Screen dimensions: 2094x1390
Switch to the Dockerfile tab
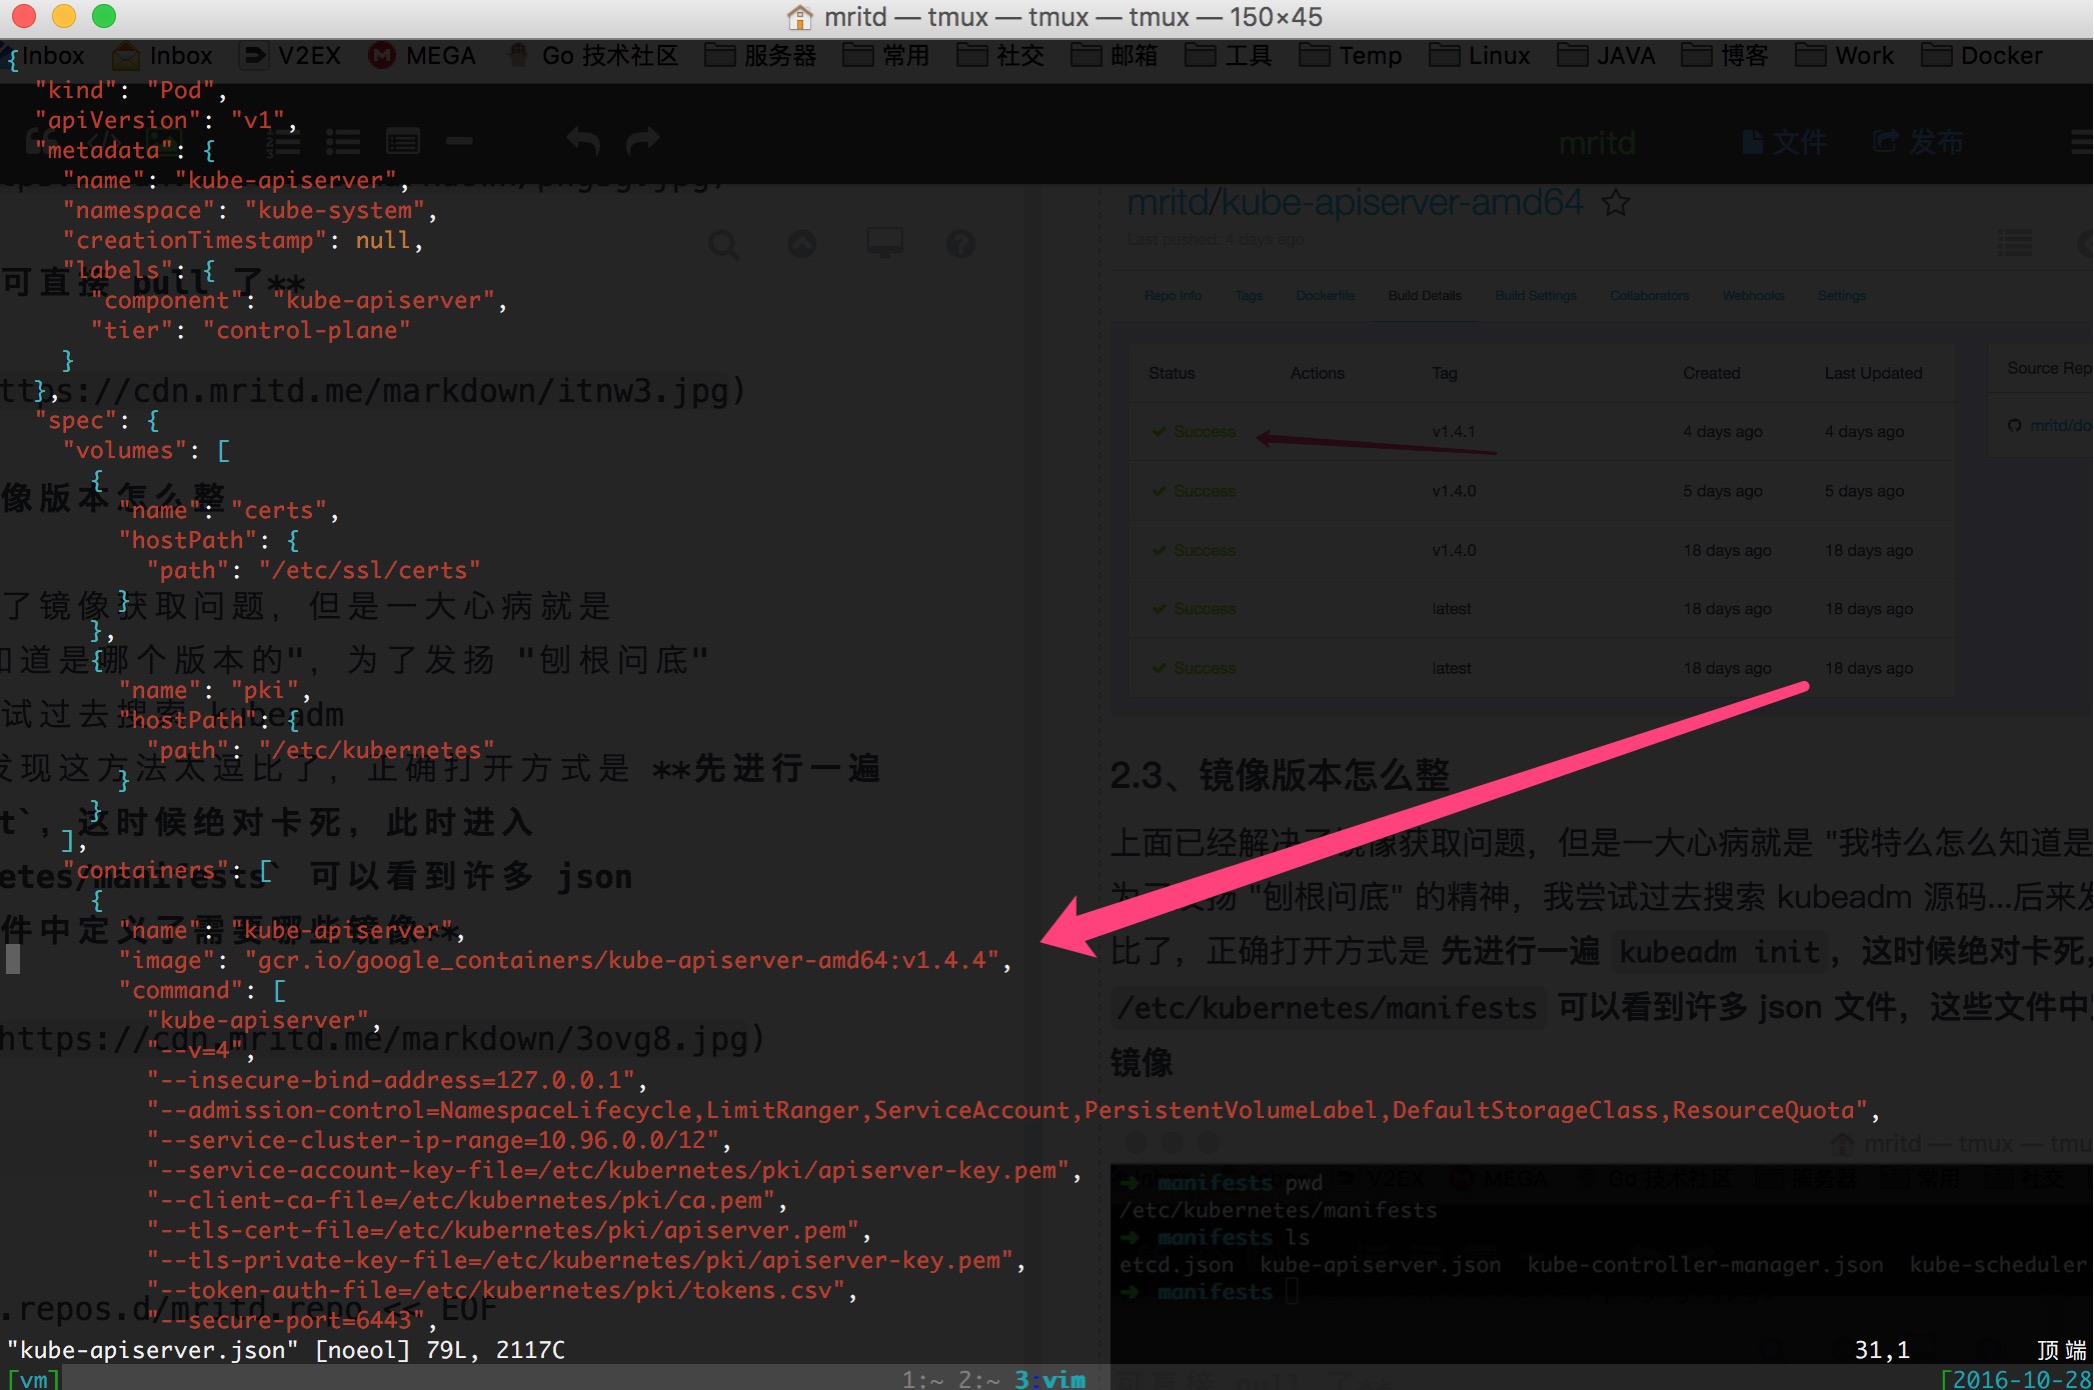coord(1325,296)
